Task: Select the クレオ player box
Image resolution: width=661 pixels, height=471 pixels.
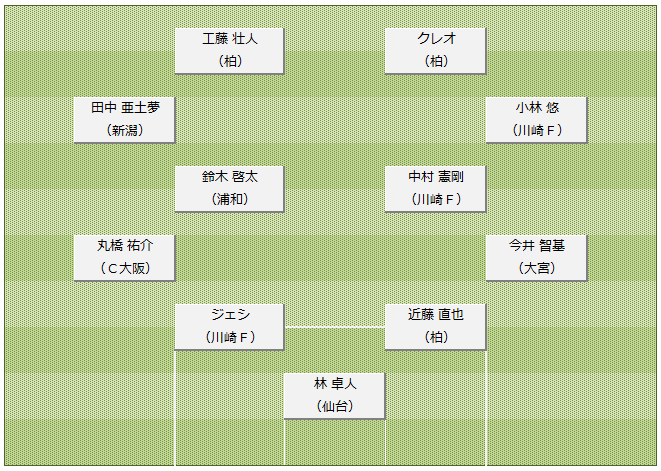Action: click(x=435, y=51)
